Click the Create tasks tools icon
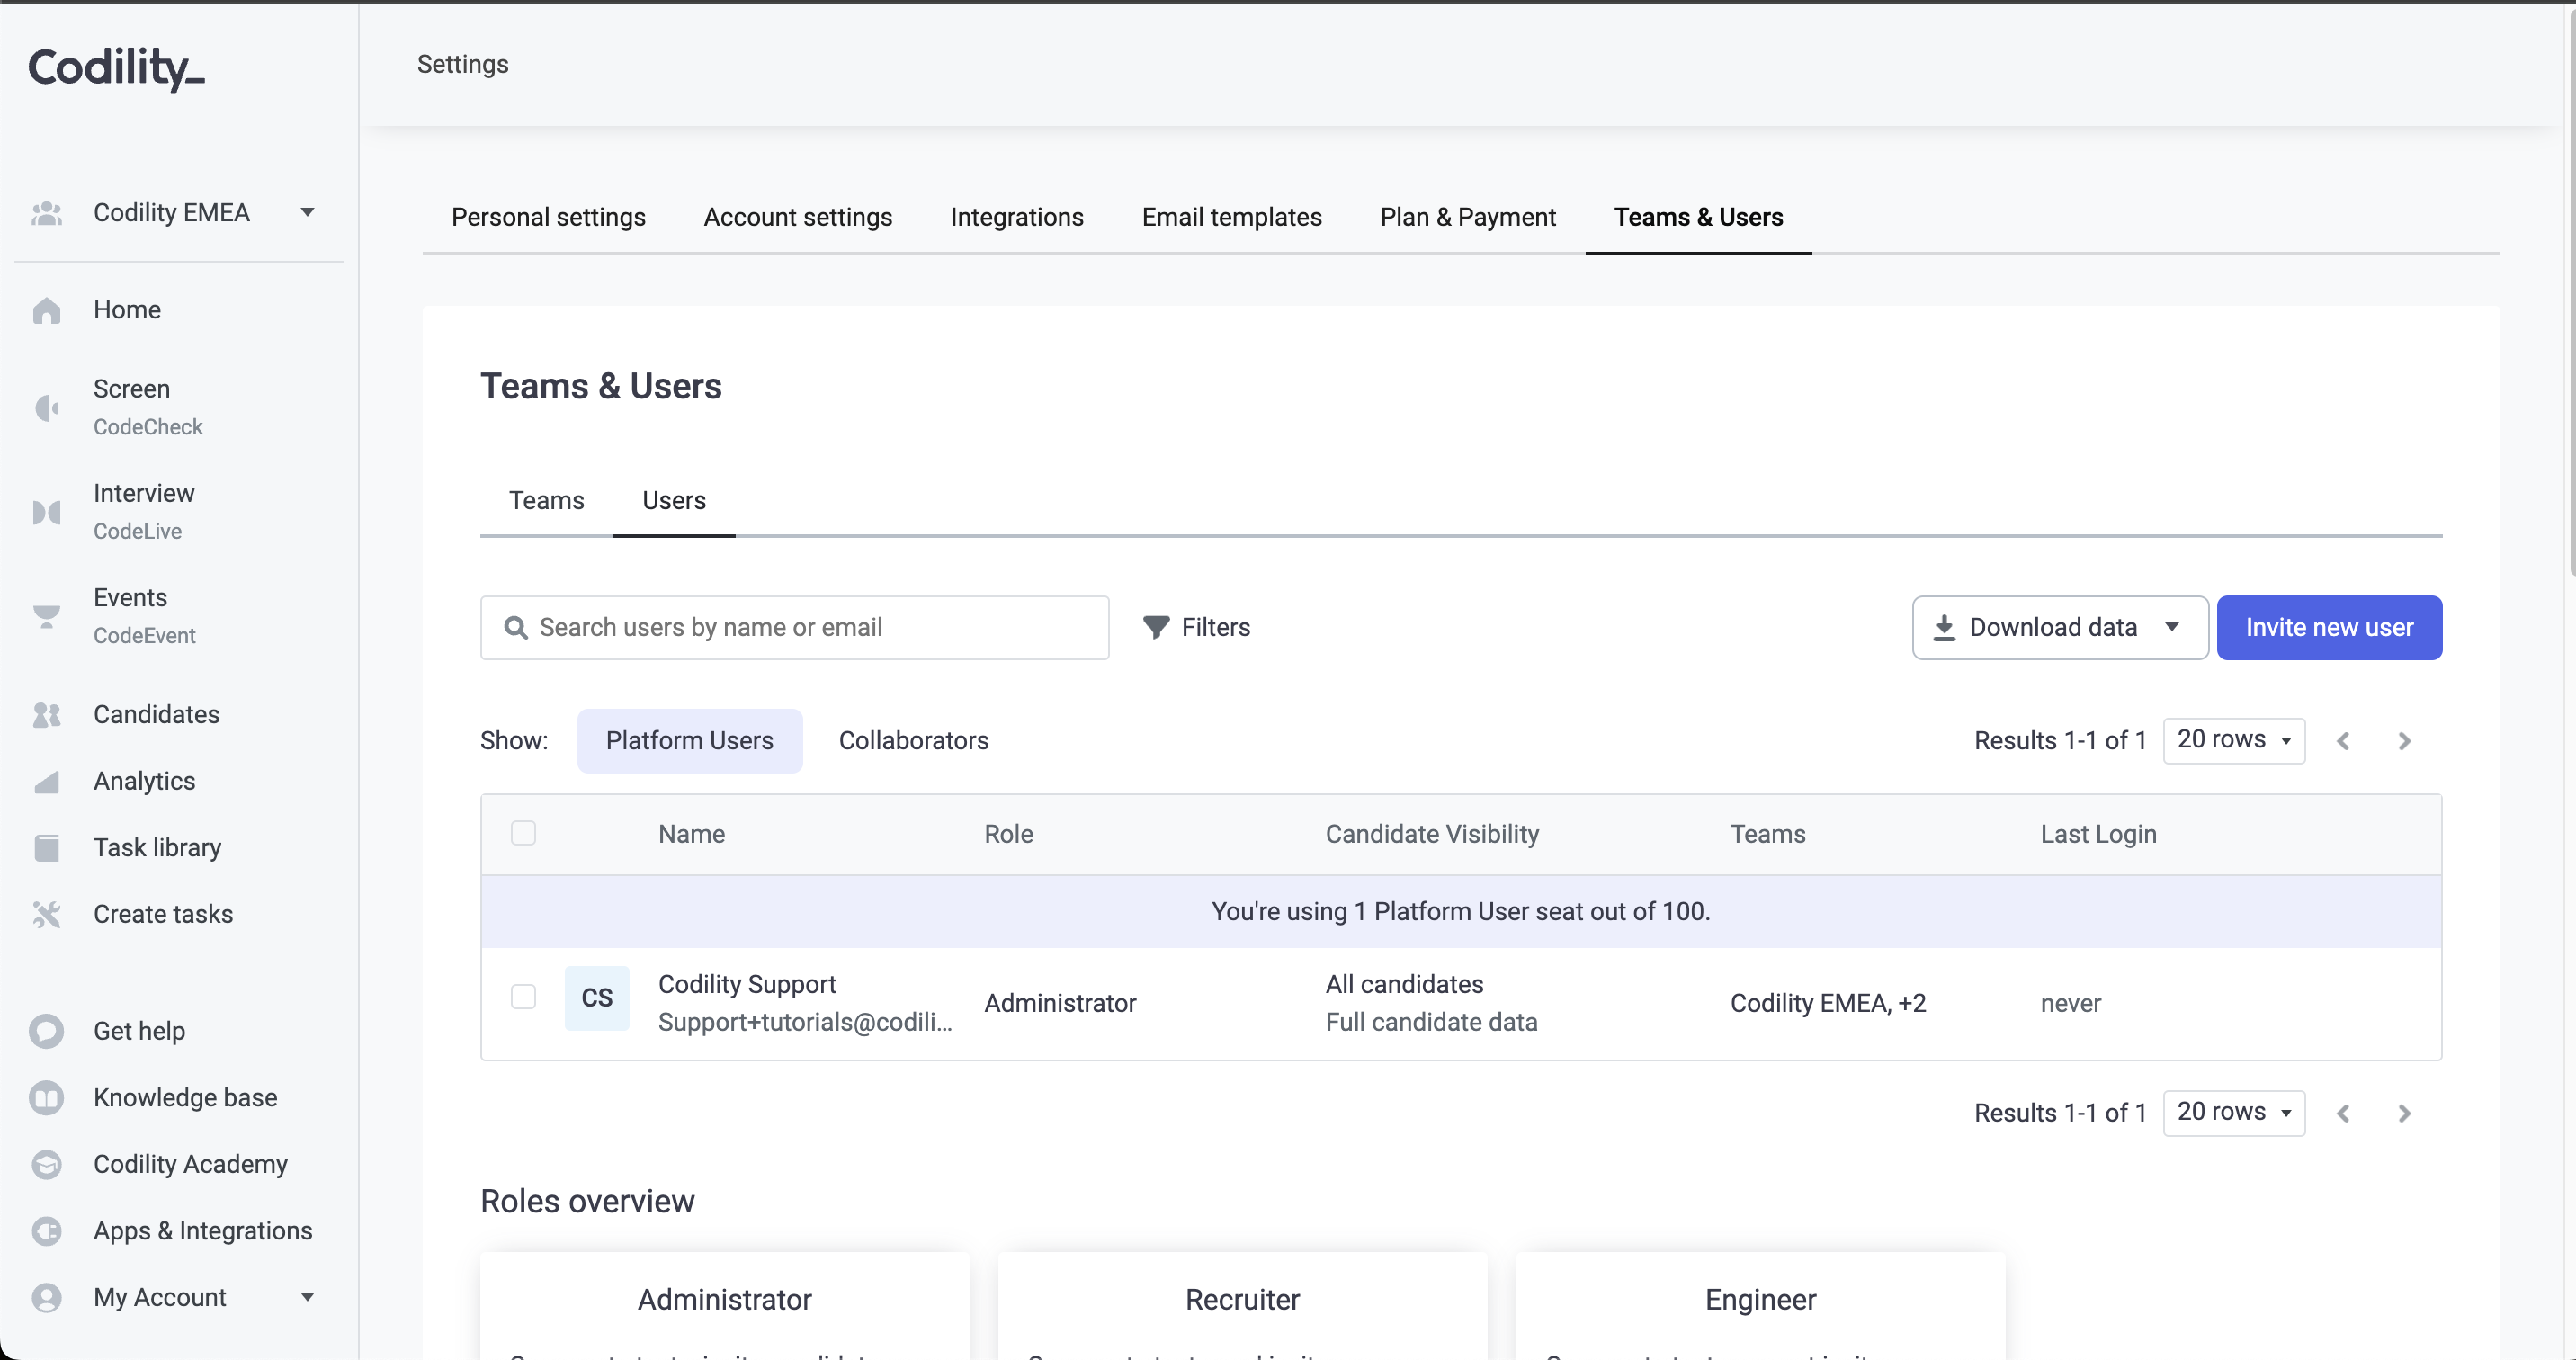The width and height of the screenshot is (2576, 1360). pos(47,914)
